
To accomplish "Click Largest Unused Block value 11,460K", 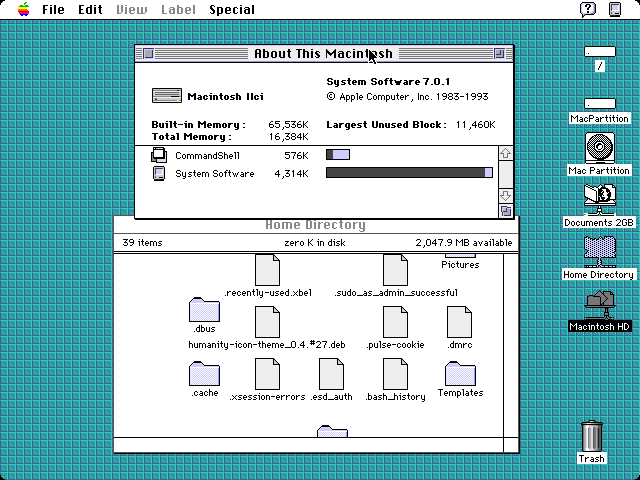I will pos(476,124).
